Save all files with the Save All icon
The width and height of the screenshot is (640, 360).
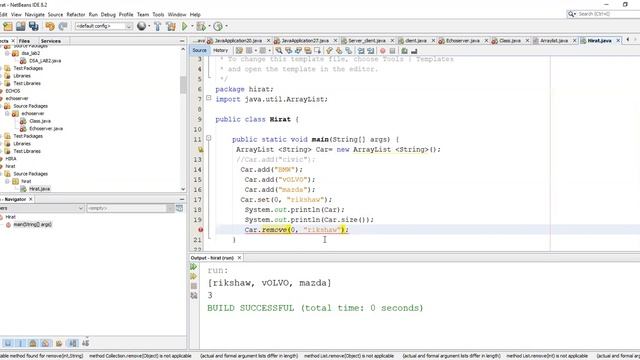pos(33,27)
